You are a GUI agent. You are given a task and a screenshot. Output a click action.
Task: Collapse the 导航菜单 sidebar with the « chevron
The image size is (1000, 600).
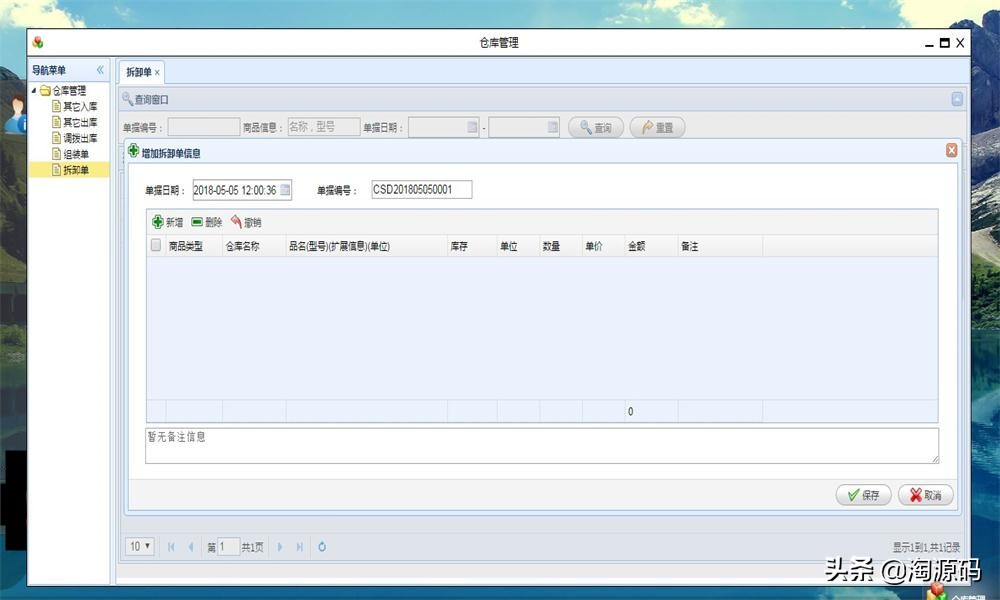click(99, 69)
